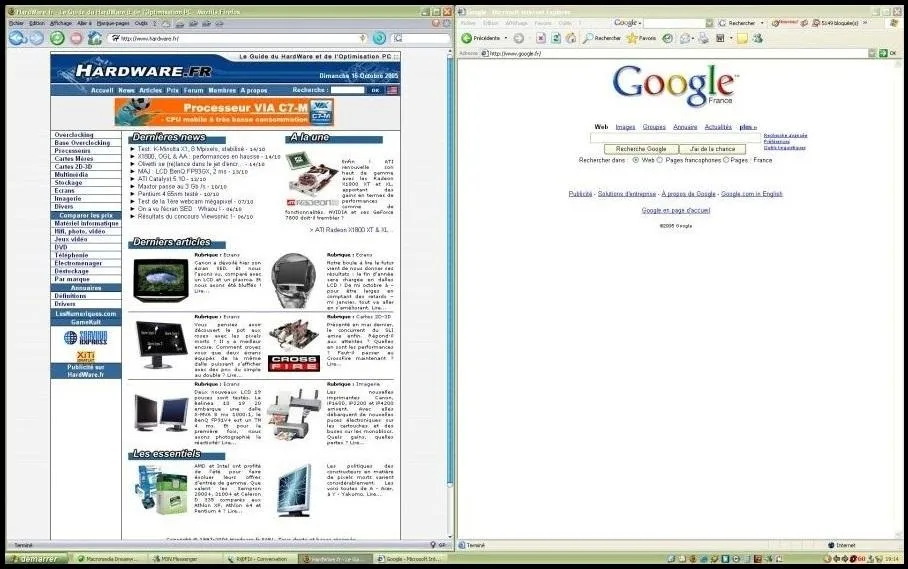Click the Recherche Google button
This screenshot has height=569, width=908.
coord(641,149)
